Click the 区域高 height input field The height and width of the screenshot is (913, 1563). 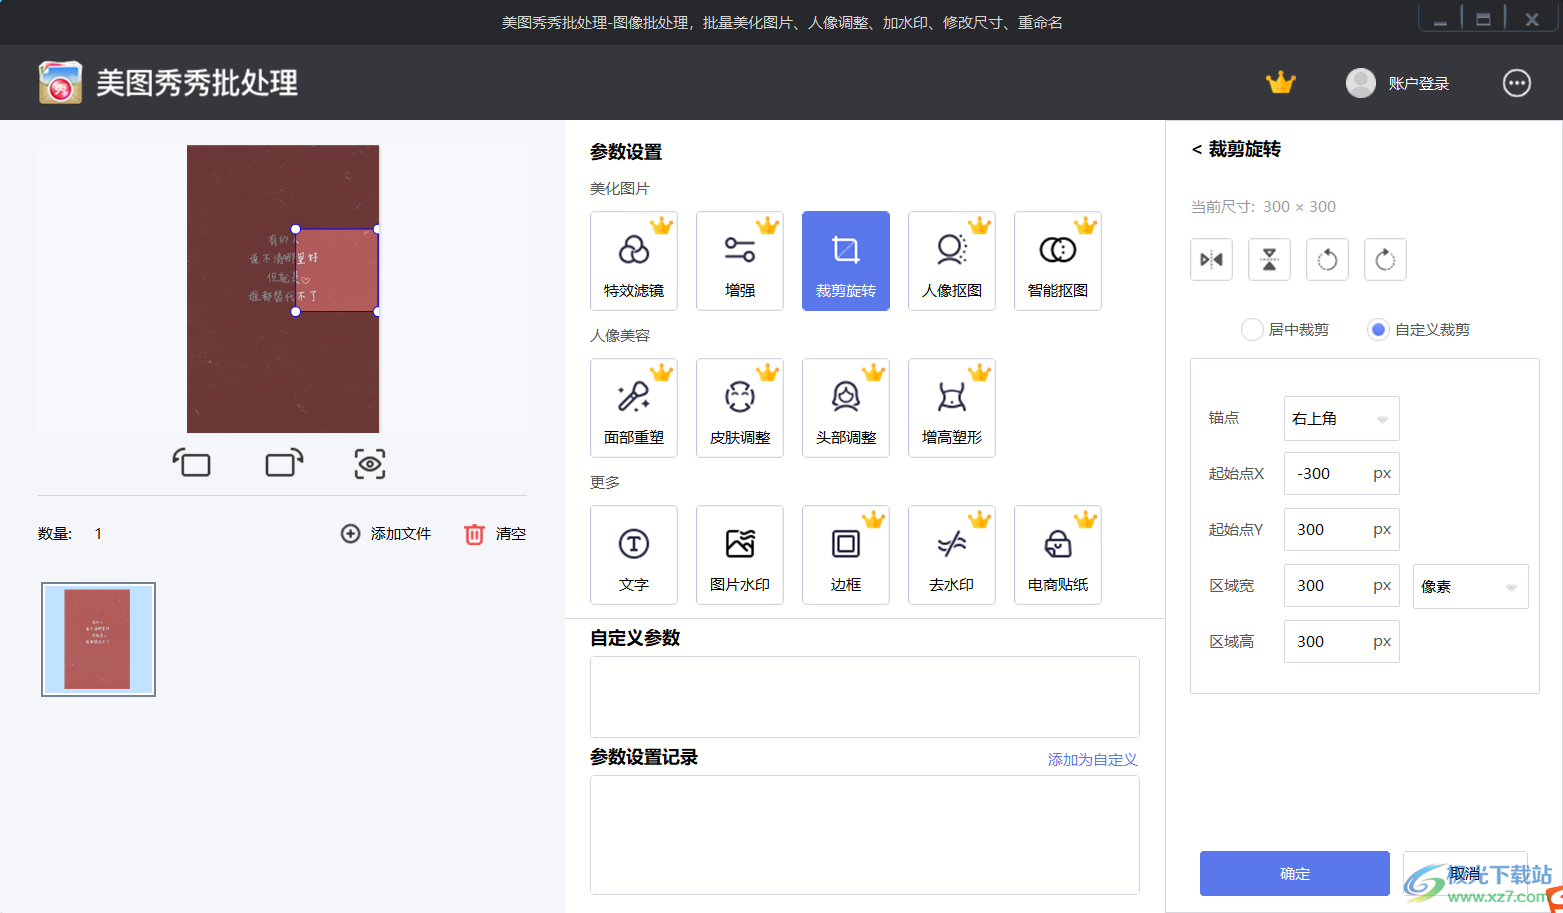[x=1342, y=641]
